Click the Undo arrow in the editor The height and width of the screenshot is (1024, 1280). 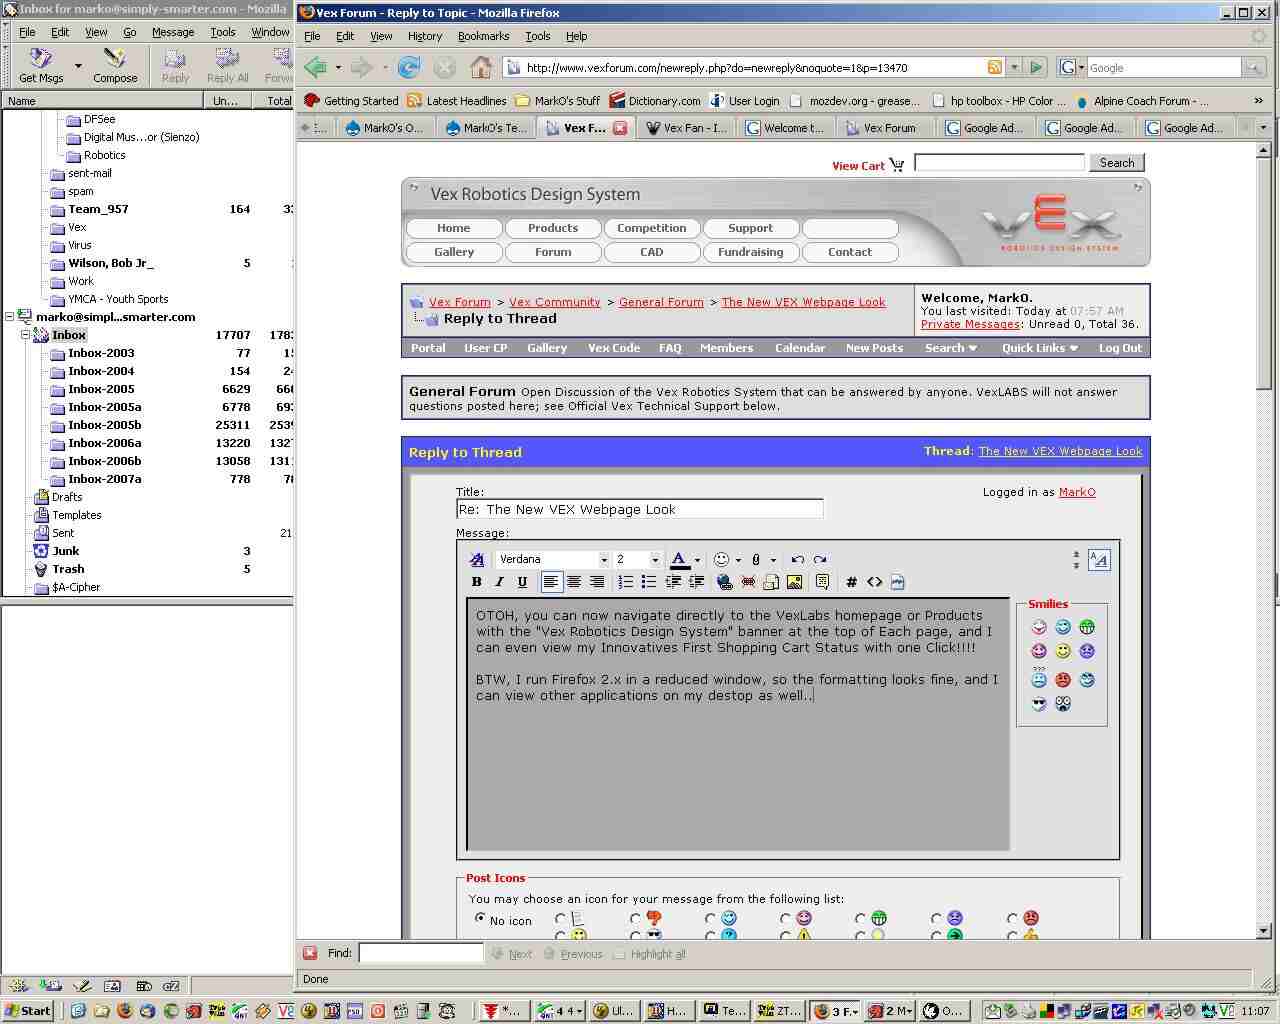(x=797, y=560)
